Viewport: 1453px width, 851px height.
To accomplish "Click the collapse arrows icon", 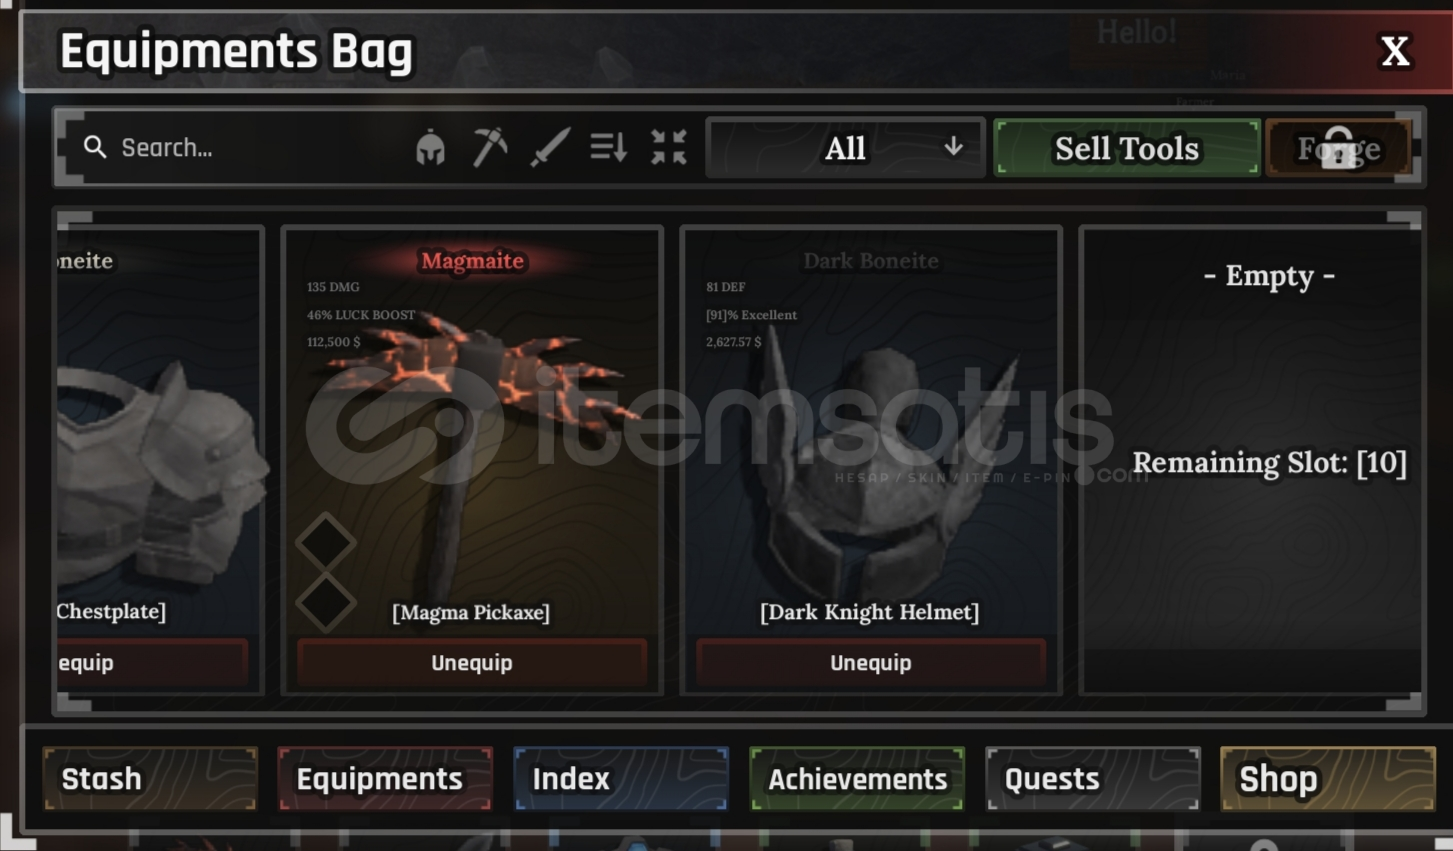I will pos(669,148).
